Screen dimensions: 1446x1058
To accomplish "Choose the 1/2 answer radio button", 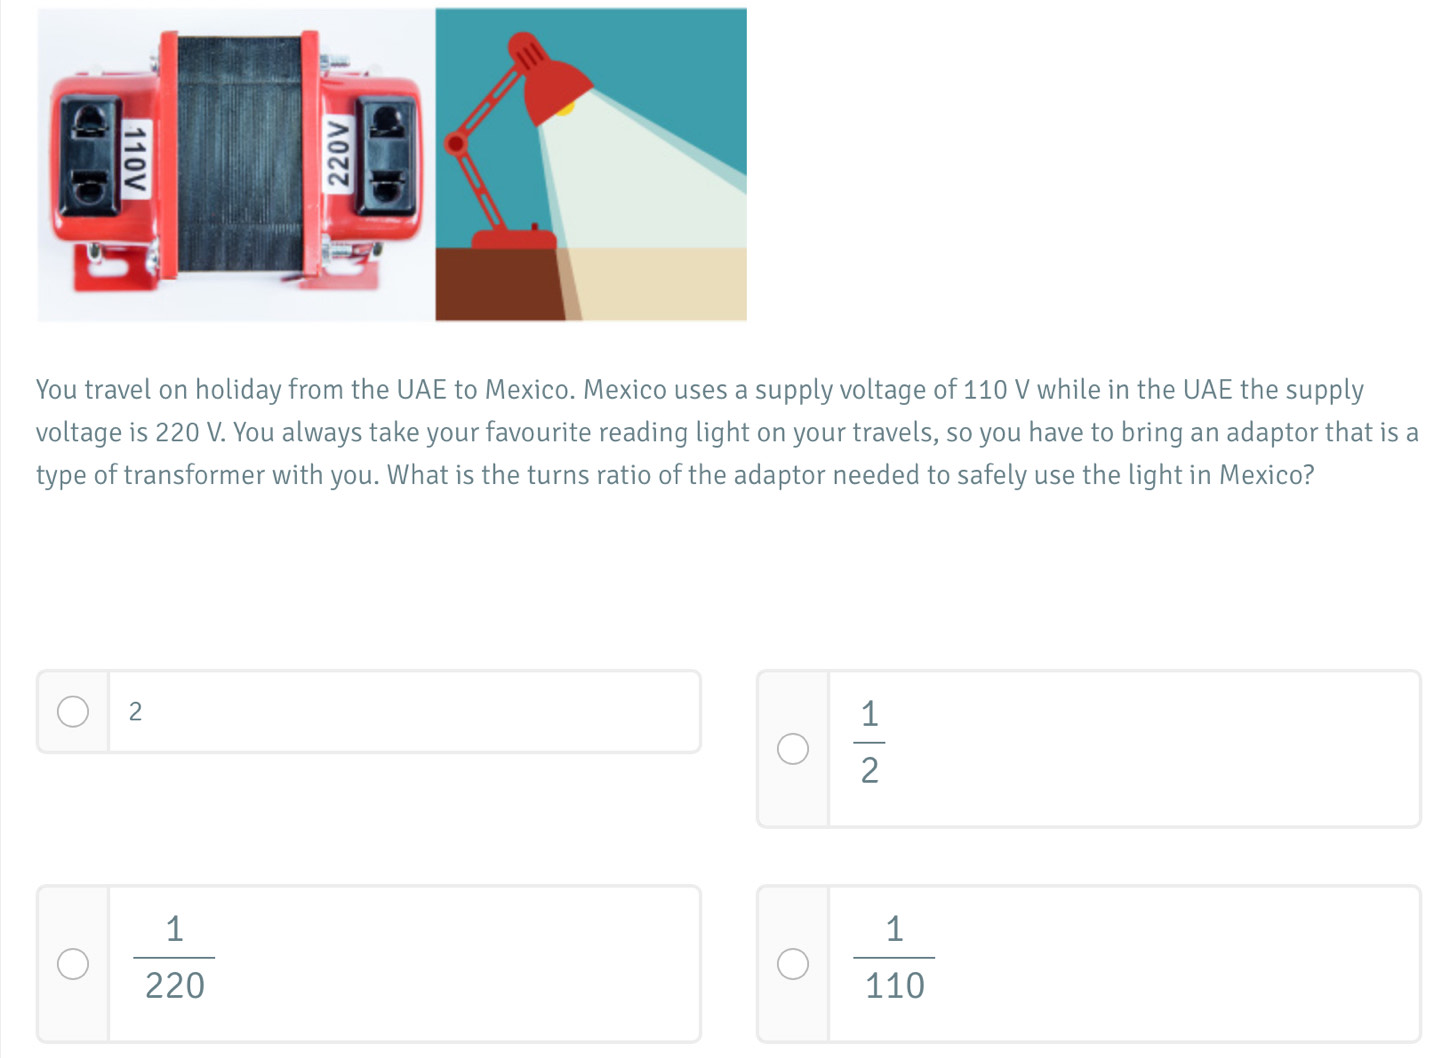I will click(793, 749).
